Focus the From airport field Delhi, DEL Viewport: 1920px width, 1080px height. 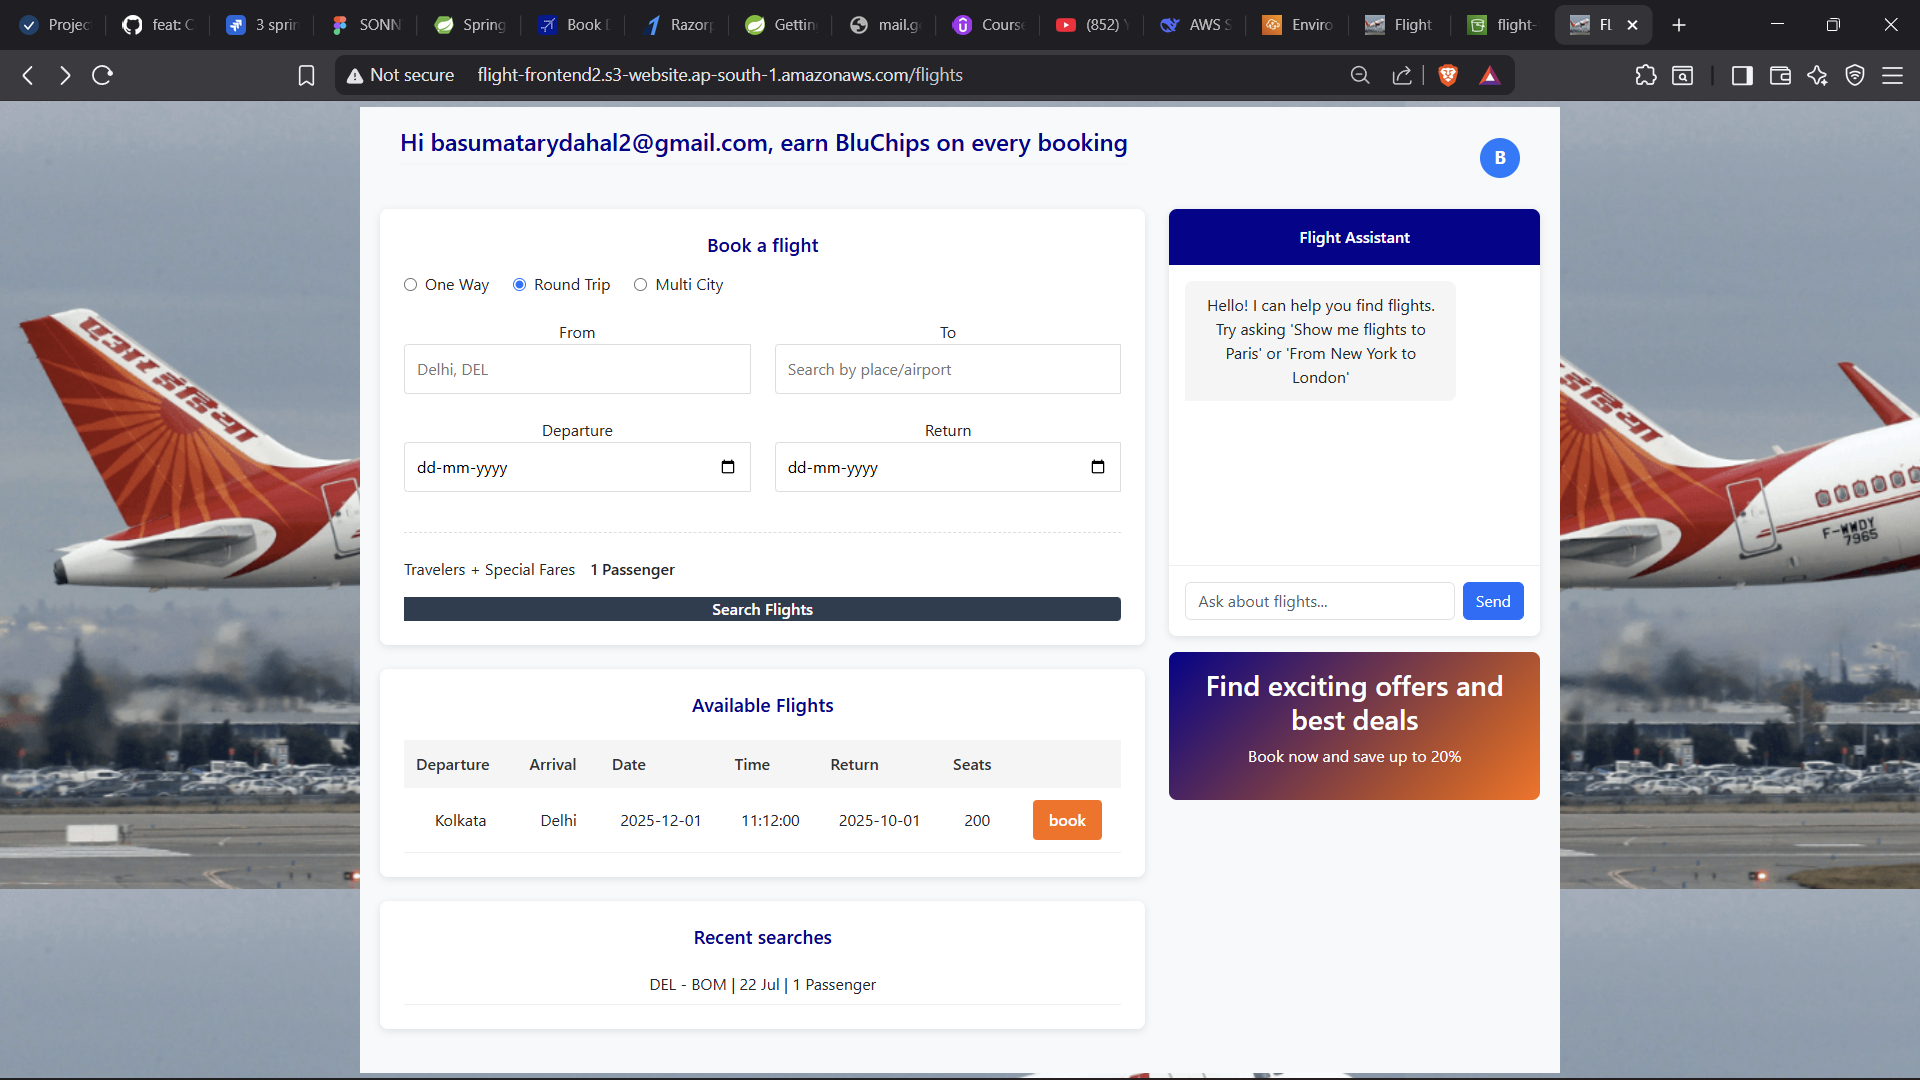click(577, 369)
